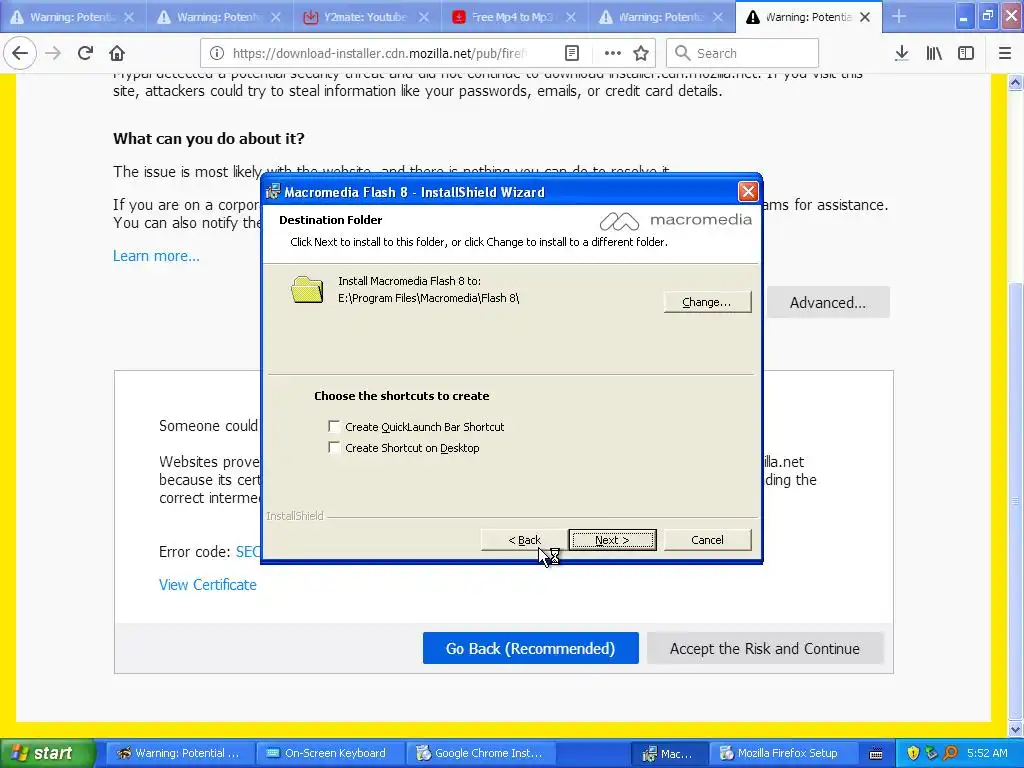The image size is (1024, 768).
Task: Click Next in the installer wizard
Action: tap(612, 540)
